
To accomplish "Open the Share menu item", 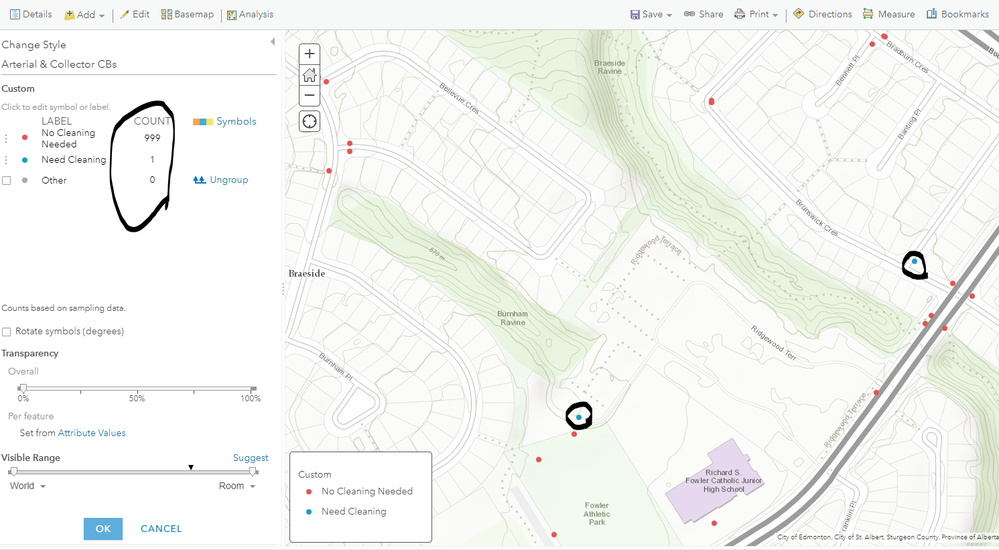I will point(703,14).
